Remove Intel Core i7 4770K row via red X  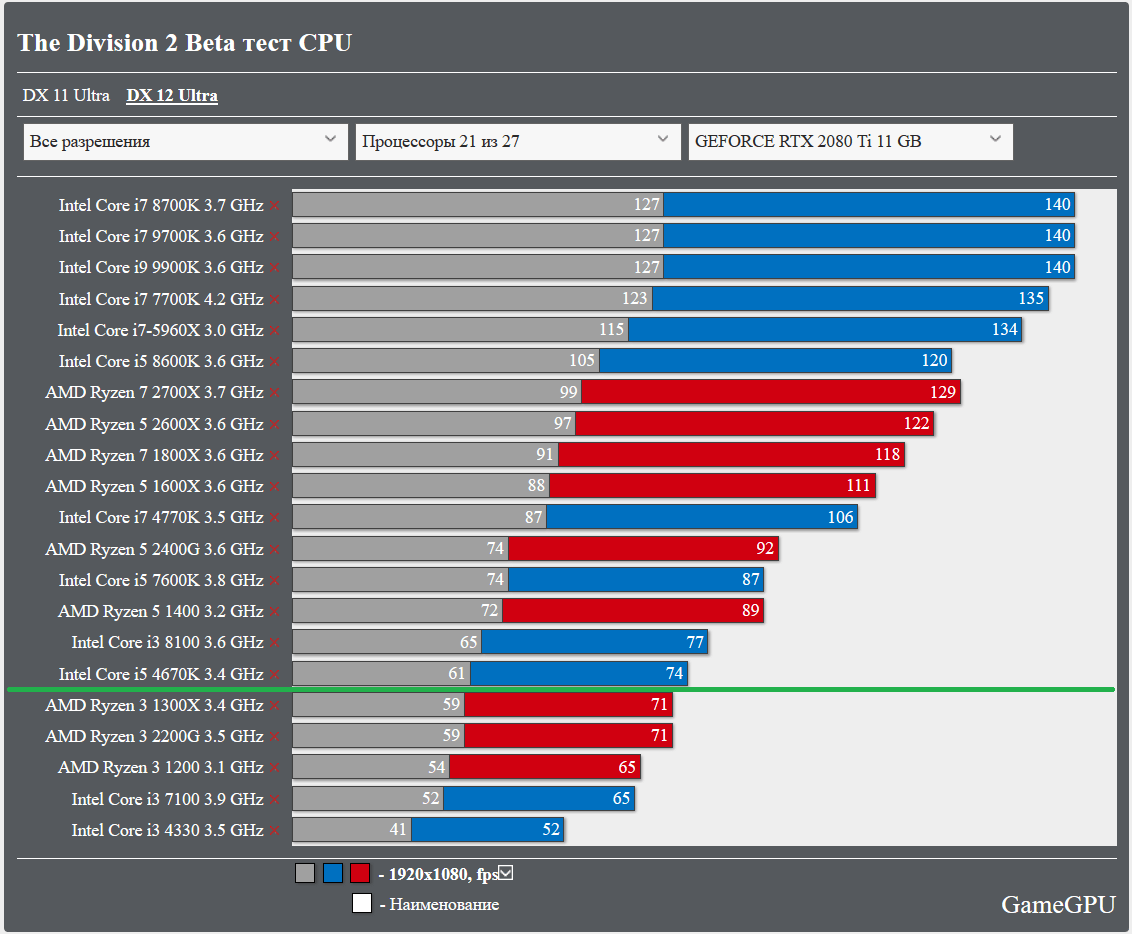coord(275,518)
